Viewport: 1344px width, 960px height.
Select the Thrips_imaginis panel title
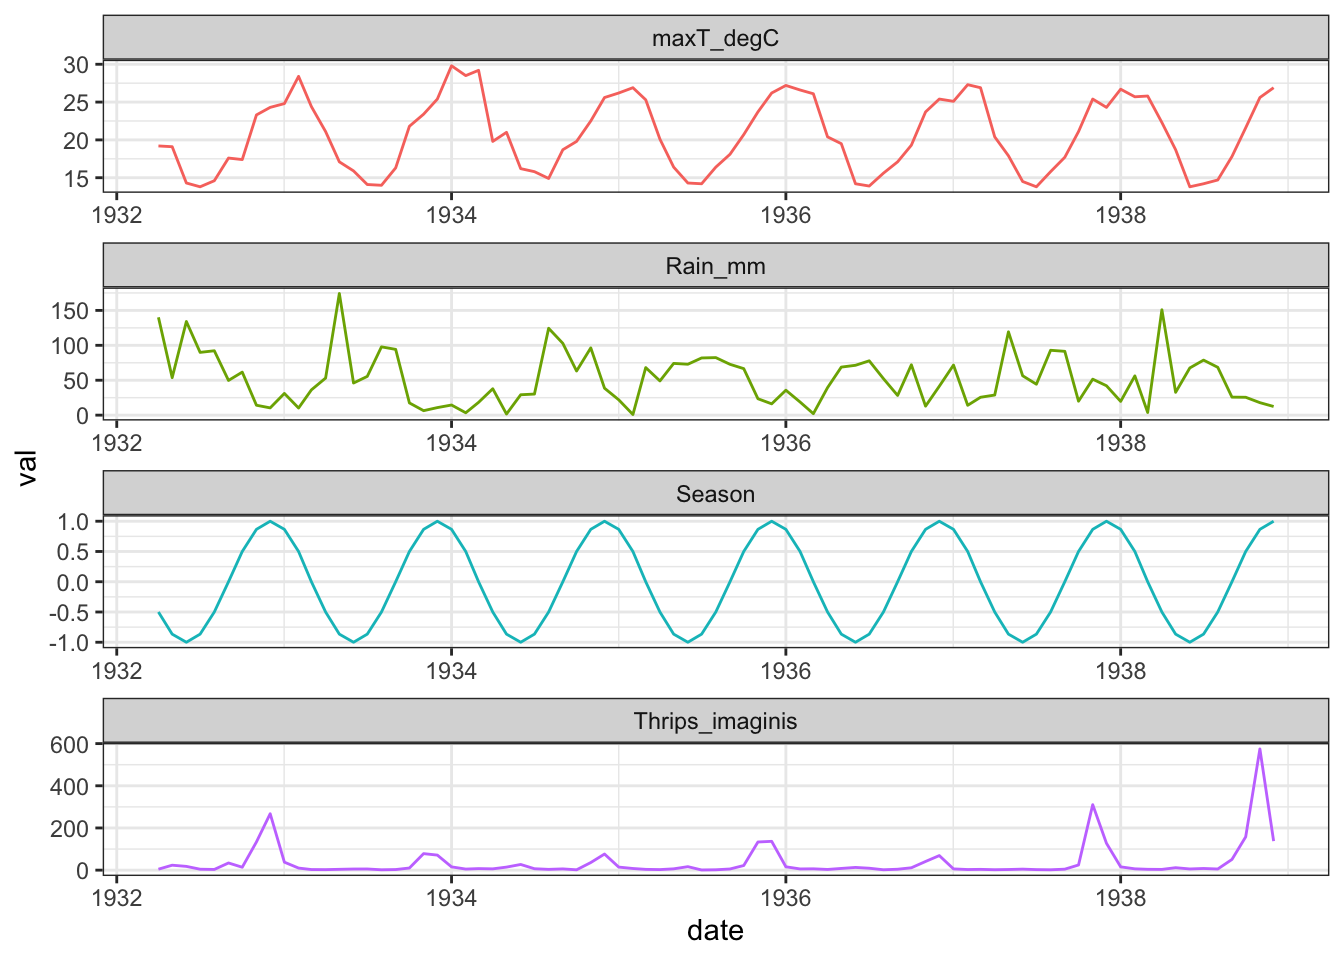pos(715,722)
